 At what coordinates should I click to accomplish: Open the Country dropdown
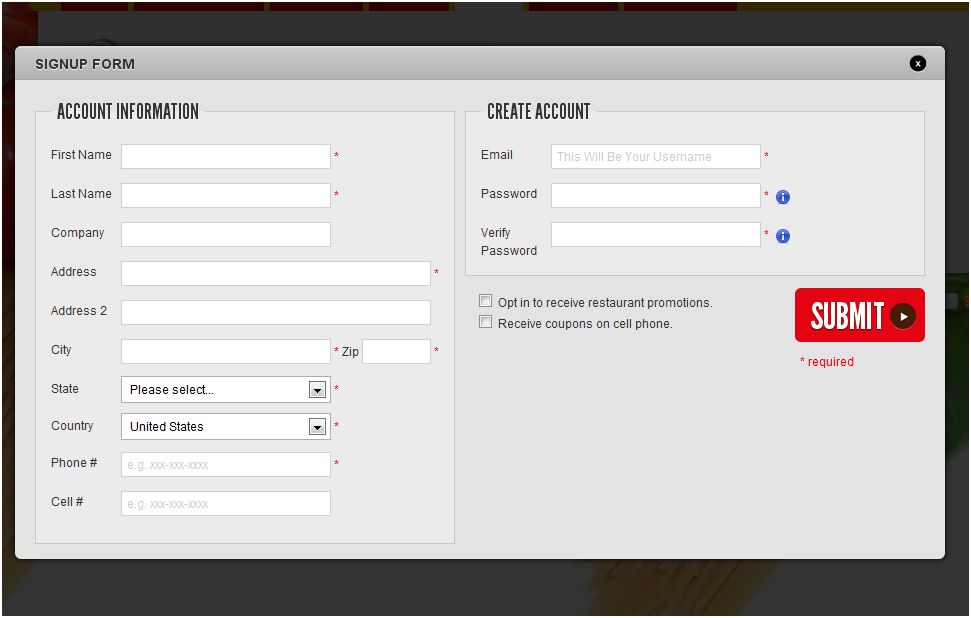click(226, 427)
